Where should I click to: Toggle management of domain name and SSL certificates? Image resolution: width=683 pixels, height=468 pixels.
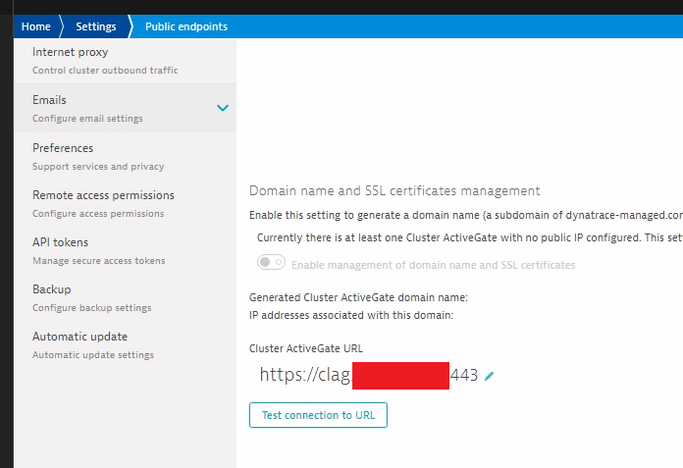[x=271, y=264]
